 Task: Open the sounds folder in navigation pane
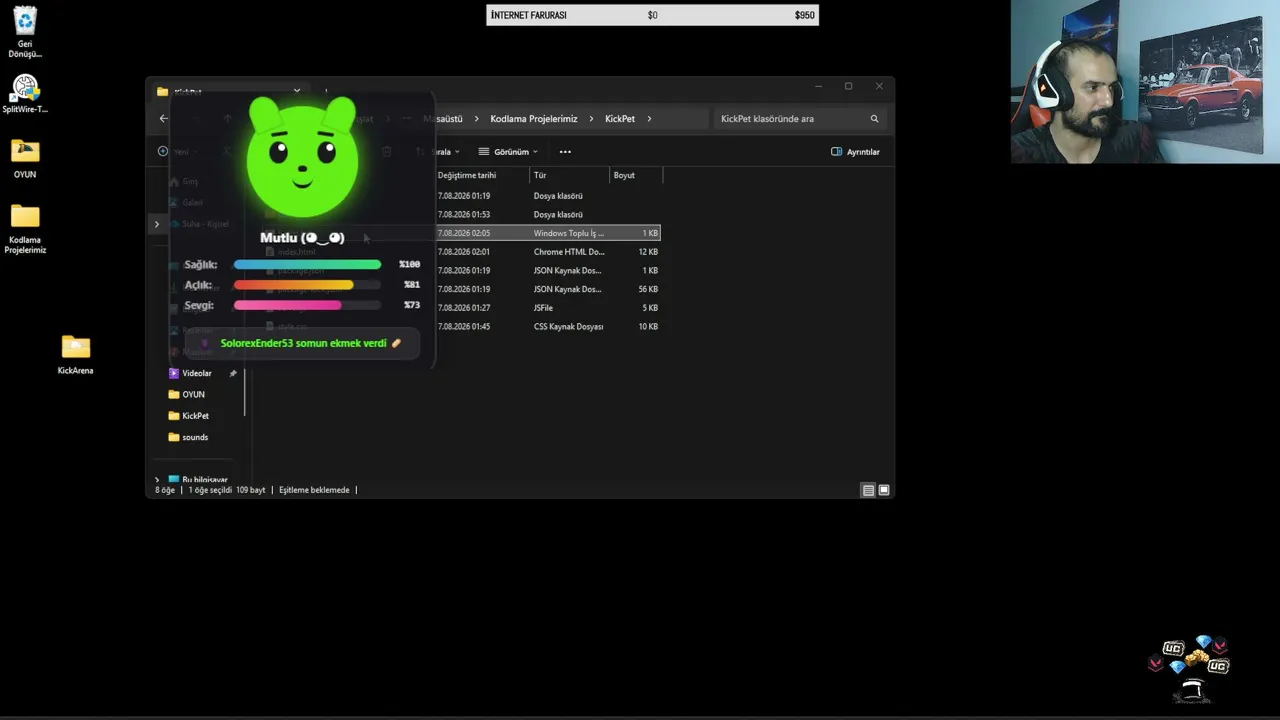(x=189, y=437)
